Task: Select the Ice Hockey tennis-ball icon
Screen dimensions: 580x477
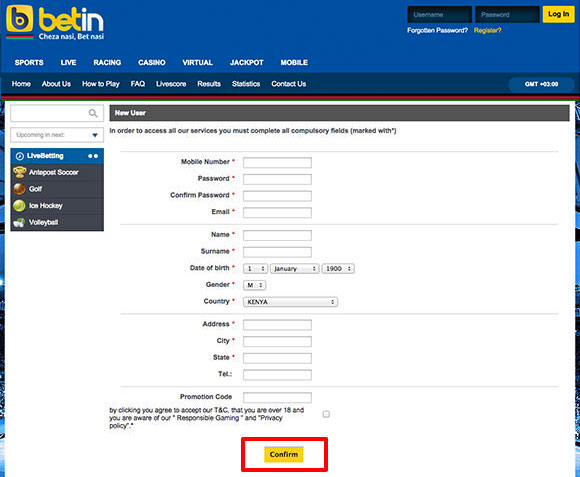Action: [x=19, y=206]
